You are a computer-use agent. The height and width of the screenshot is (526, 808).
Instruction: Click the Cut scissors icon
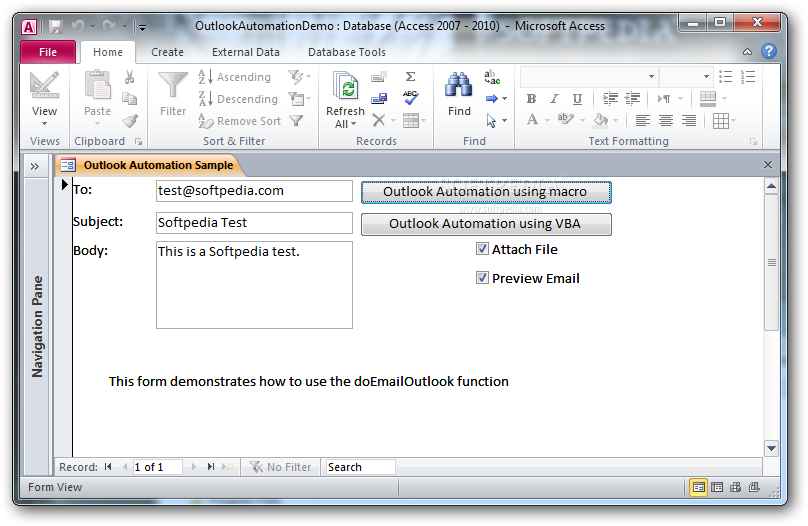(x=129, y=77)
